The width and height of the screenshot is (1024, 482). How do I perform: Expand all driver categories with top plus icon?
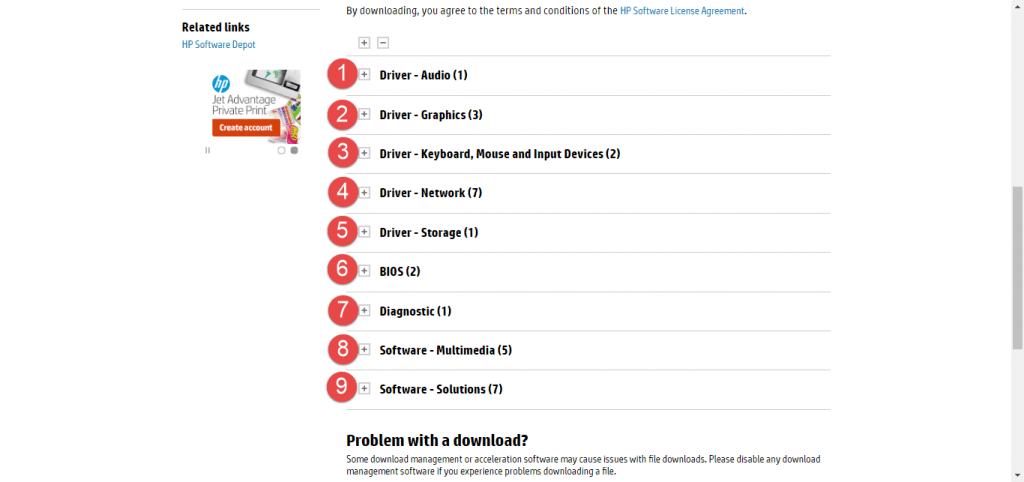pyautogui.click(x=364, y=42)
